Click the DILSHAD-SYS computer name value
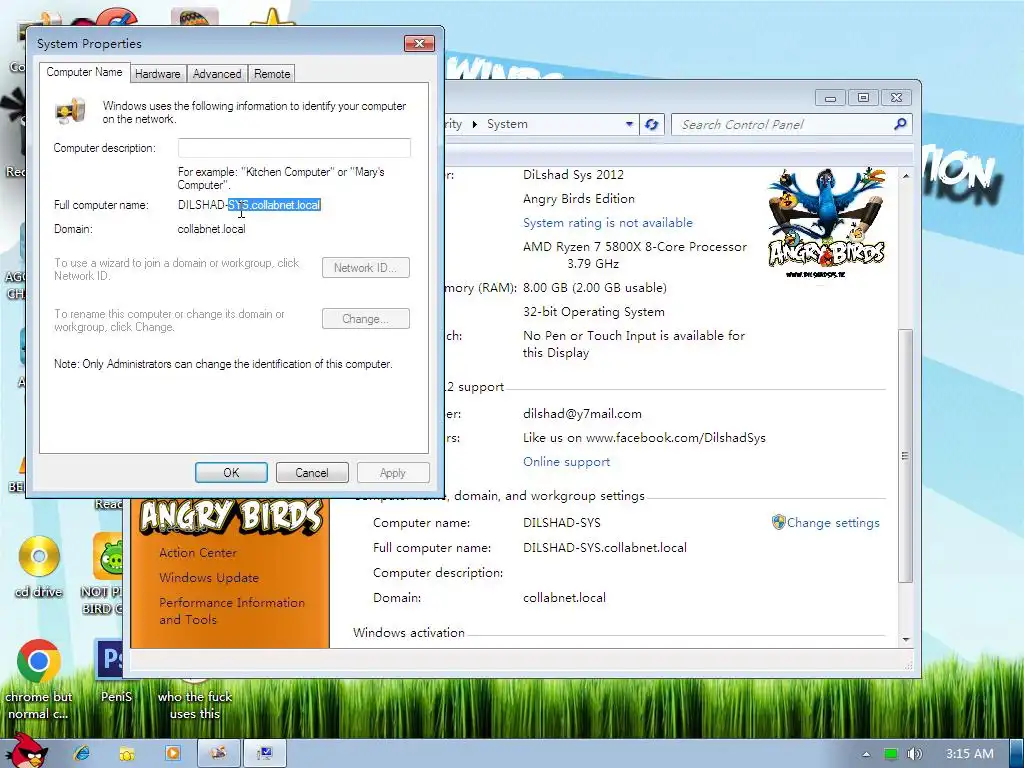The width and height of the screenshot is (1024, 768). (x=562, y=522)
